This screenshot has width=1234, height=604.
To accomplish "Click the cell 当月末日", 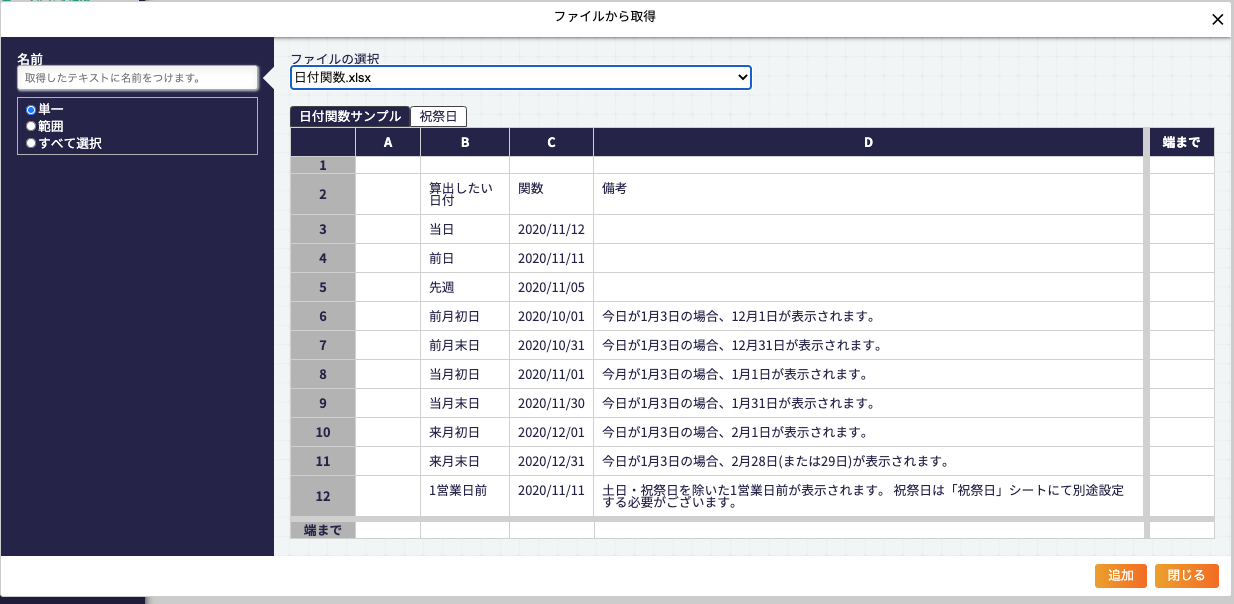I will point(465,403).
